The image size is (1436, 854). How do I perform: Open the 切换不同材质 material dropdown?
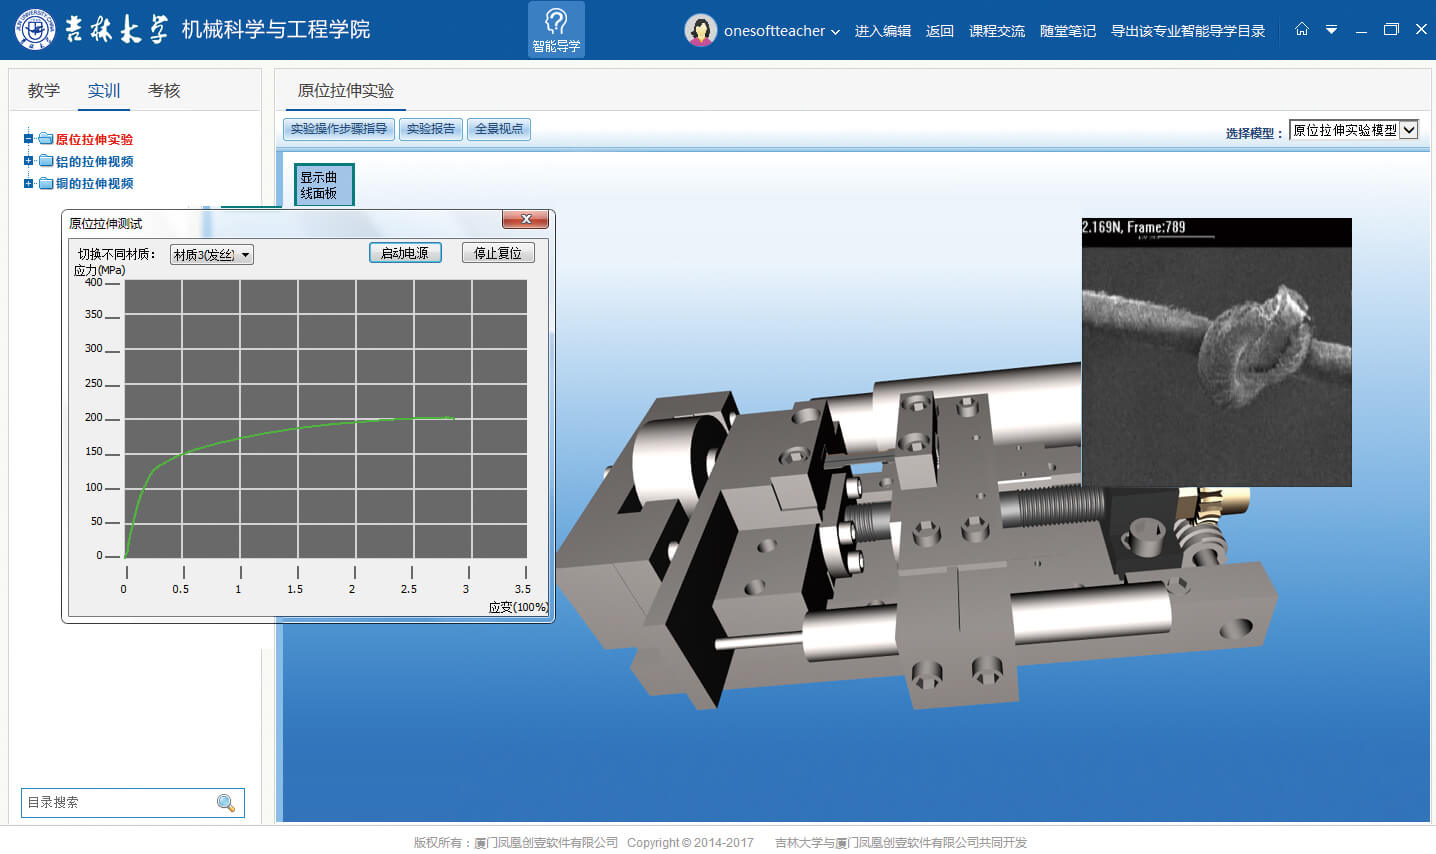211,255
